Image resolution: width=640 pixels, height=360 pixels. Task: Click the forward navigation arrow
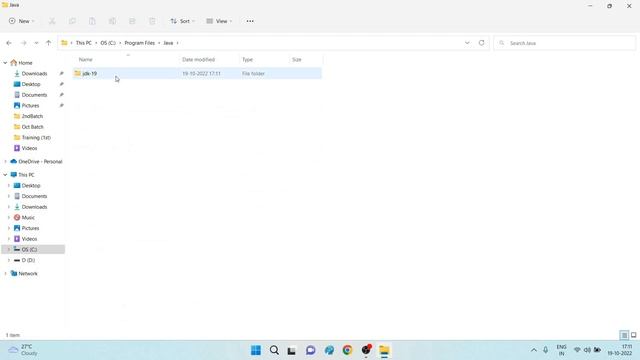24,43
